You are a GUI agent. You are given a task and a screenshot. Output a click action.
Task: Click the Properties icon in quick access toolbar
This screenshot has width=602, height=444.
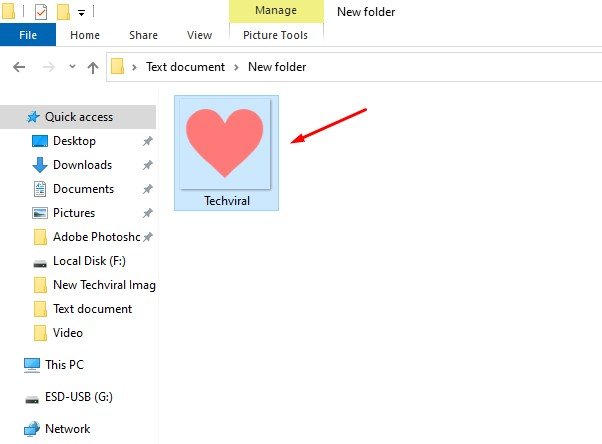pos(41,12)
